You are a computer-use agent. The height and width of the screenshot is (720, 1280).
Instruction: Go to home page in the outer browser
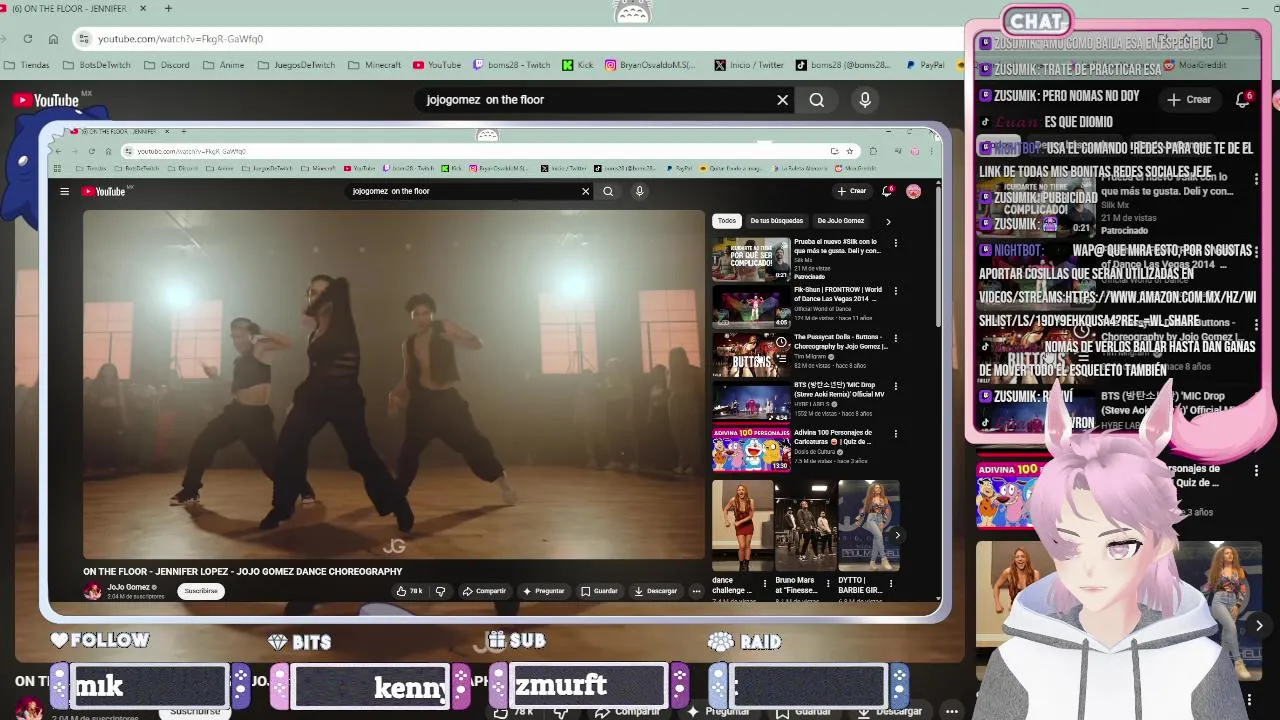coord(53,39)
